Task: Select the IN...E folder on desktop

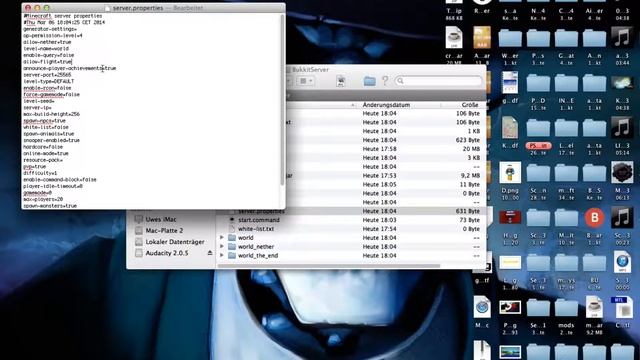Action: pyautogui.click(x=566, y=83)
